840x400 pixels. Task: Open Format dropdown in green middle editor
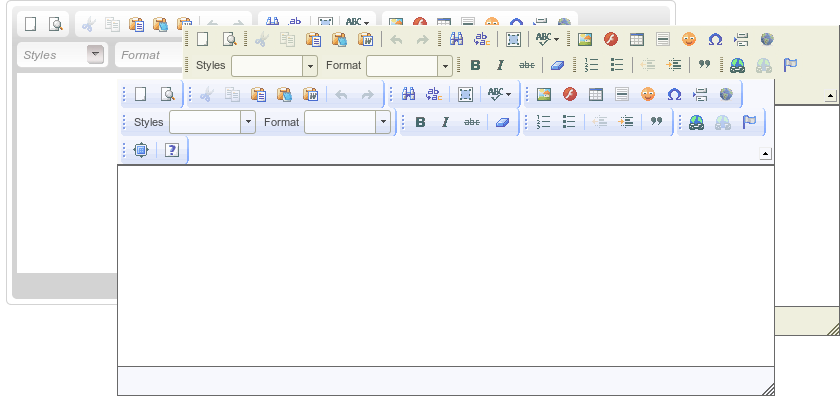(444, 66)
